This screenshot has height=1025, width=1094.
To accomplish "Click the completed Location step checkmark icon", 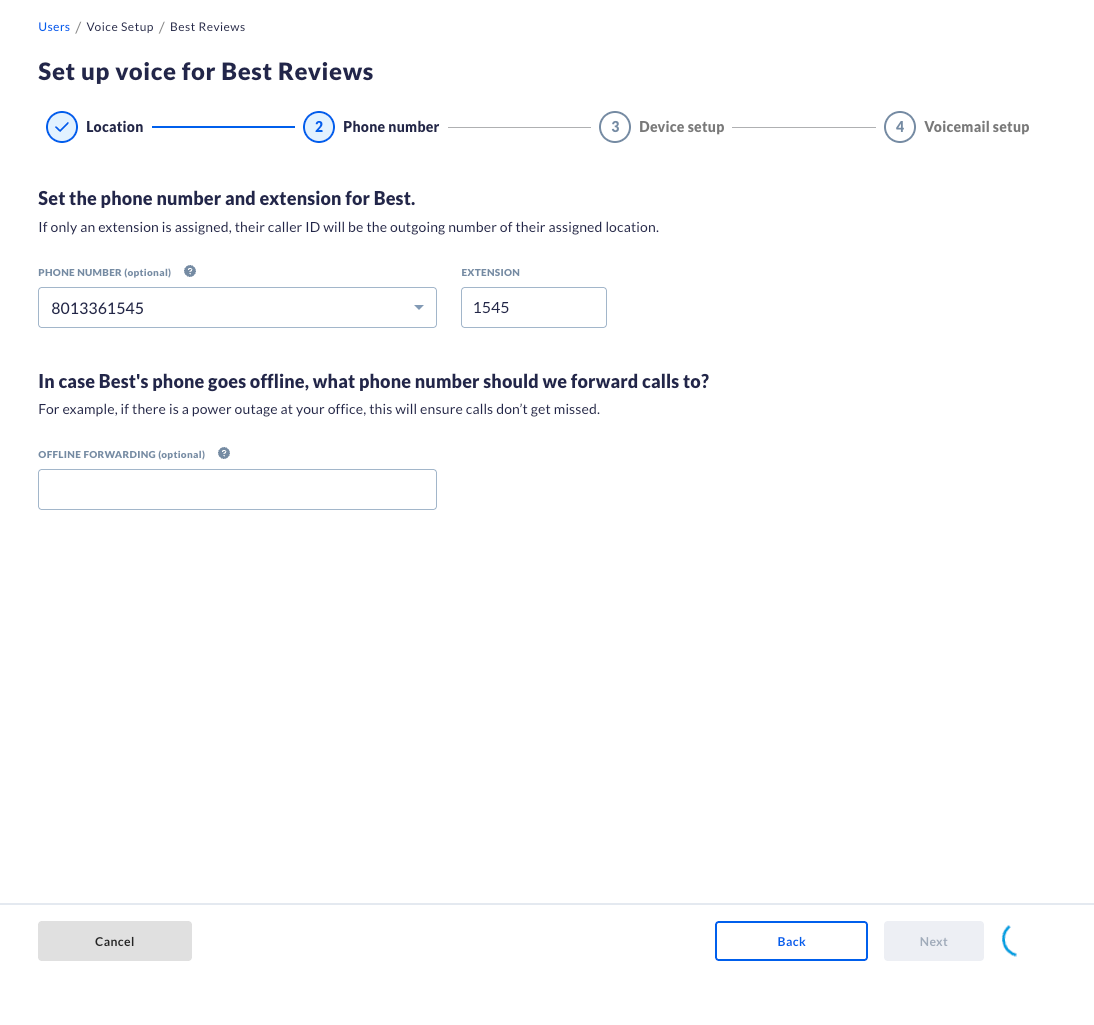I will pyautogui.click(x=61, y=127).
